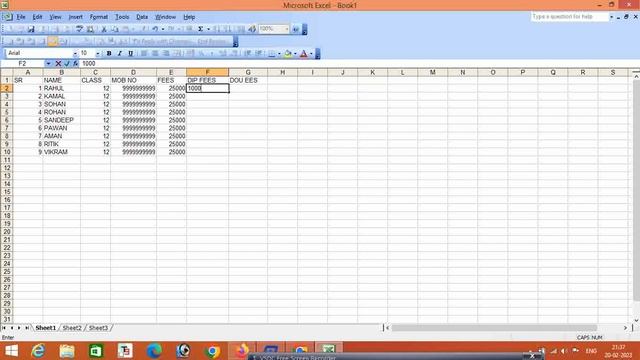
Task: Click the Decrease Indent icon
Action: coord(247,53)
